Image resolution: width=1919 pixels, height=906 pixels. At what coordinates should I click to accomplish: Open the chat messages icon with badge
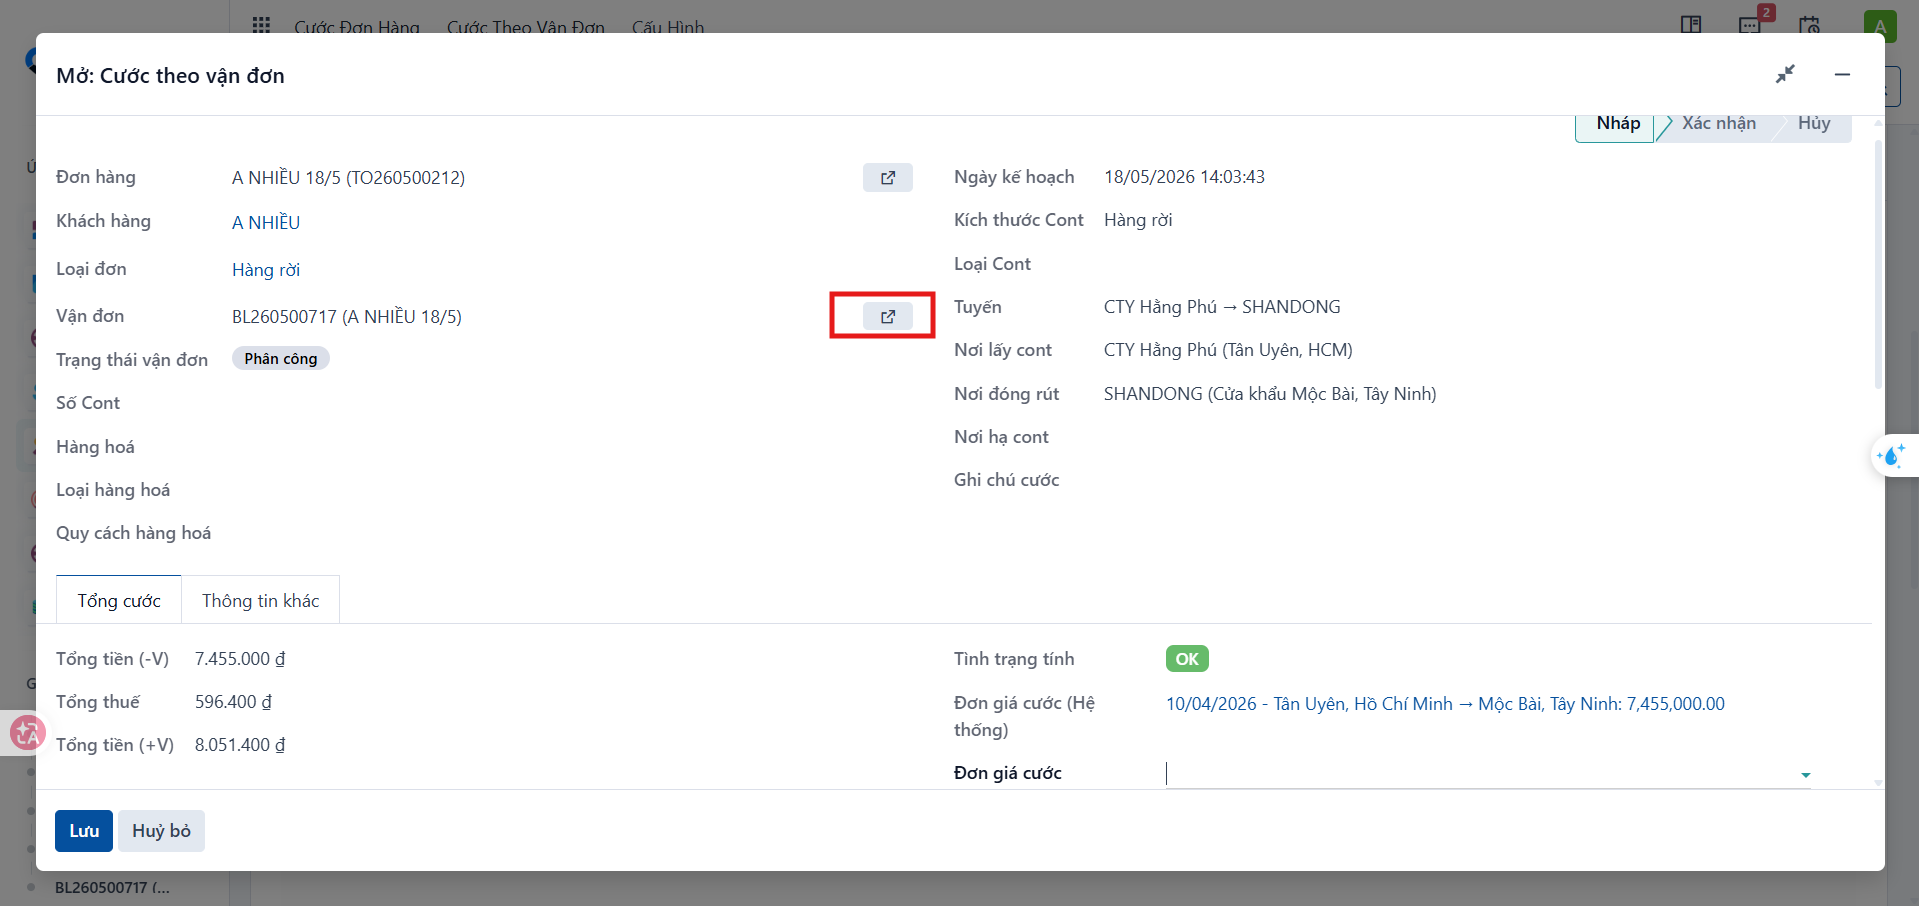(x=1751, y=24)
